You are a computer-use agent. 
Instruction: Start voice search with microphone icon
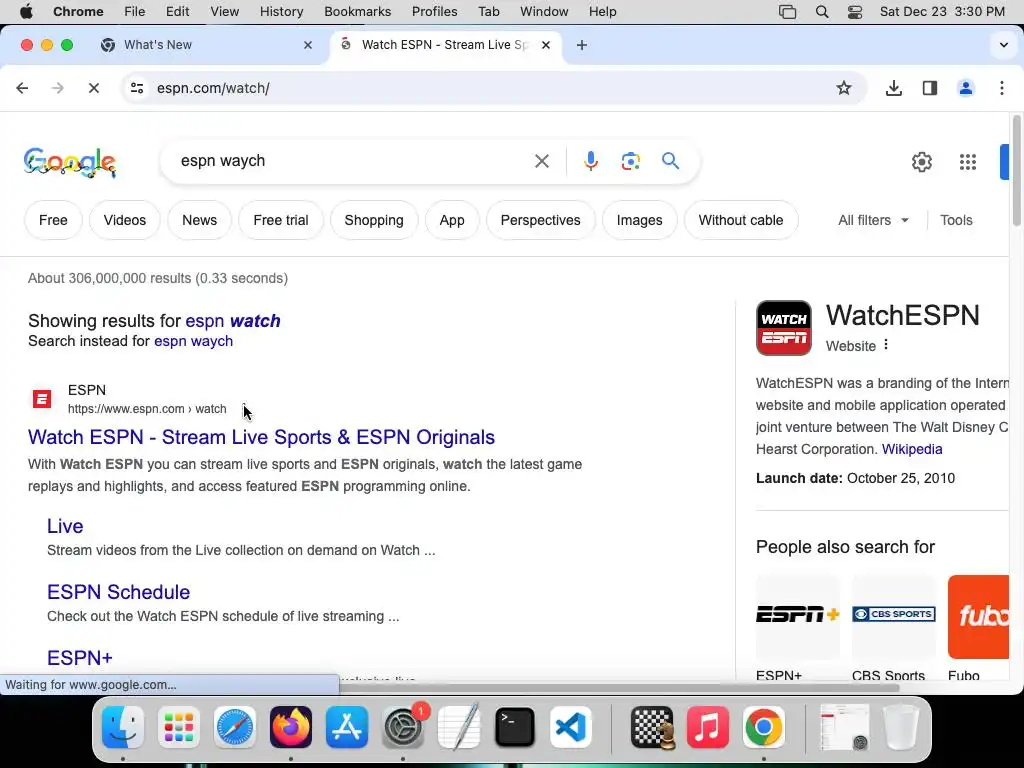point(590,161)
